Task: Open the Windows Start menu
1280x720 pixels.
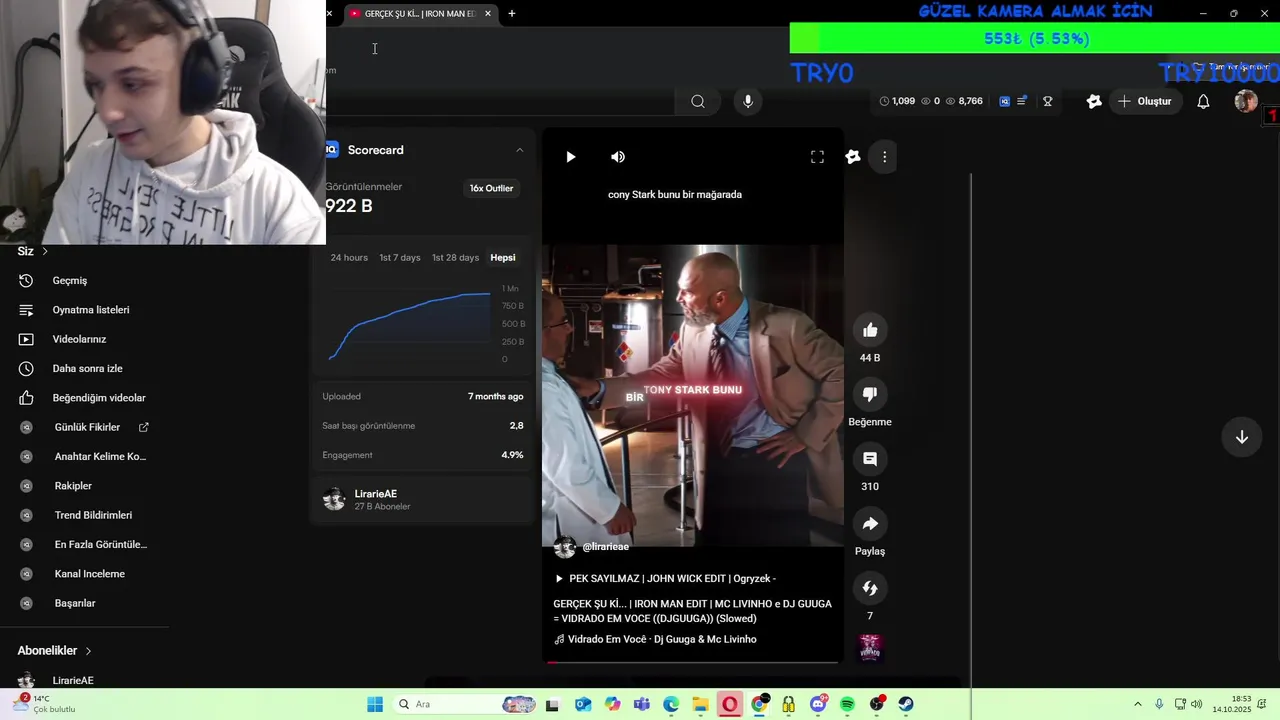Action: (x=375, y=704)
